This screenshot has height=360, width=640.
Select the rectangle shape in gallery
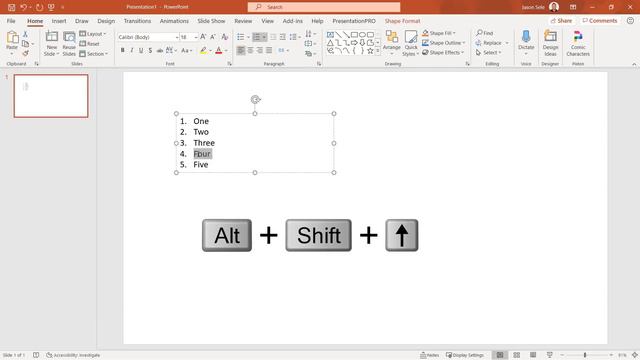click(354, 35)
